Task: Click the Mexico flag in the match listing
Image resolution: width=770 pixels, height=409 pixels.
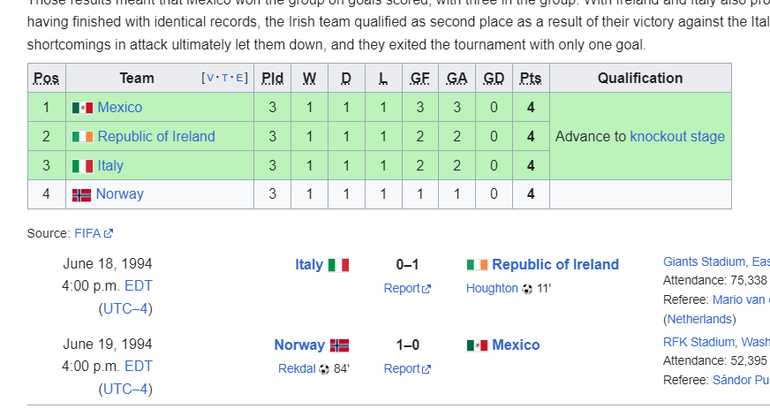Action: [477, 345]
